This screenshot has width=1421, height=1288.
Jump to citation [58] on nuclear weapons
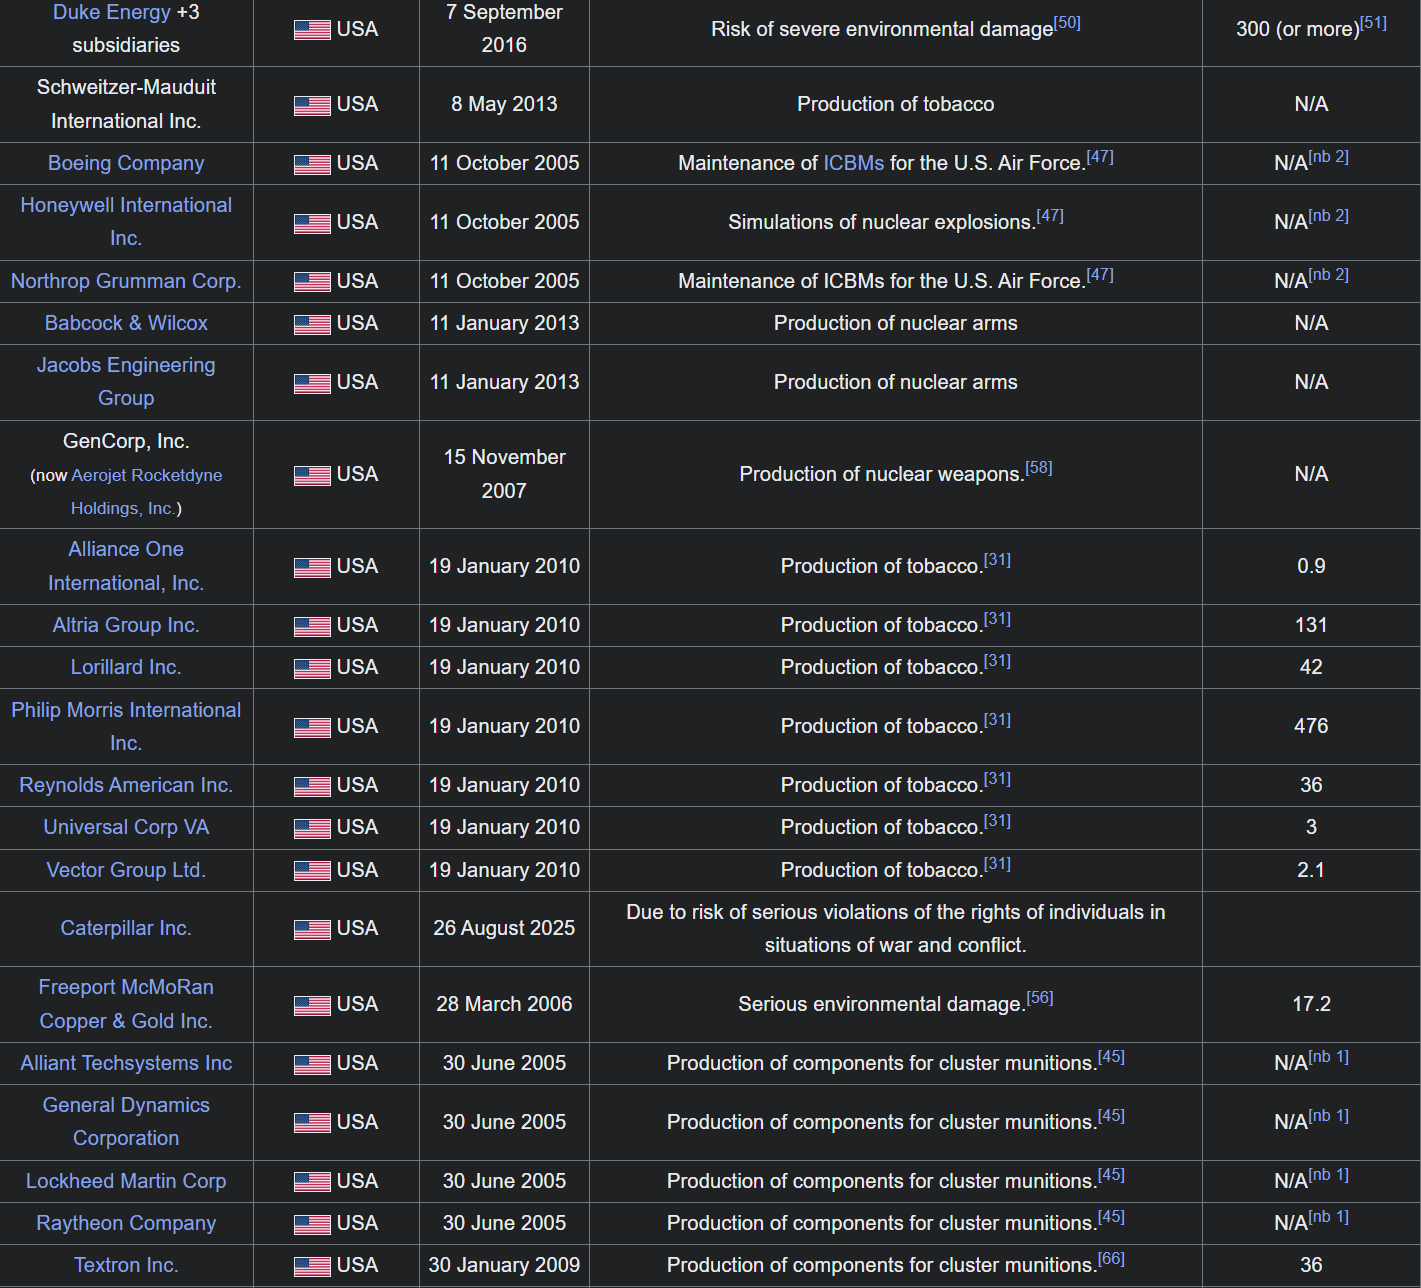tap(1039, 467)
